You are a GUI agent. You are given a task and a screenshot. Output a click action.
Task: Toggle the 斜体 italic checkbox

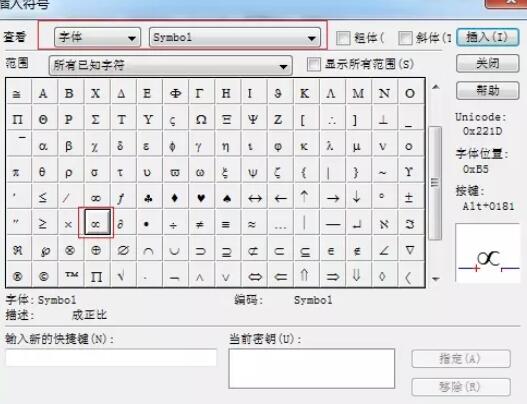tap(405, 38)
